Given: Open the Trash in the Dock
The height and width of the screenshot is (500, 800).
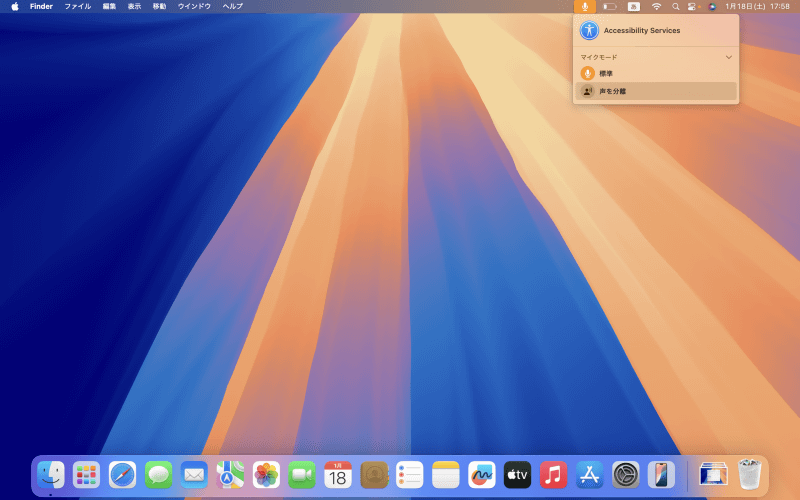Looking at the screenshot, I should tap(749, 475).
